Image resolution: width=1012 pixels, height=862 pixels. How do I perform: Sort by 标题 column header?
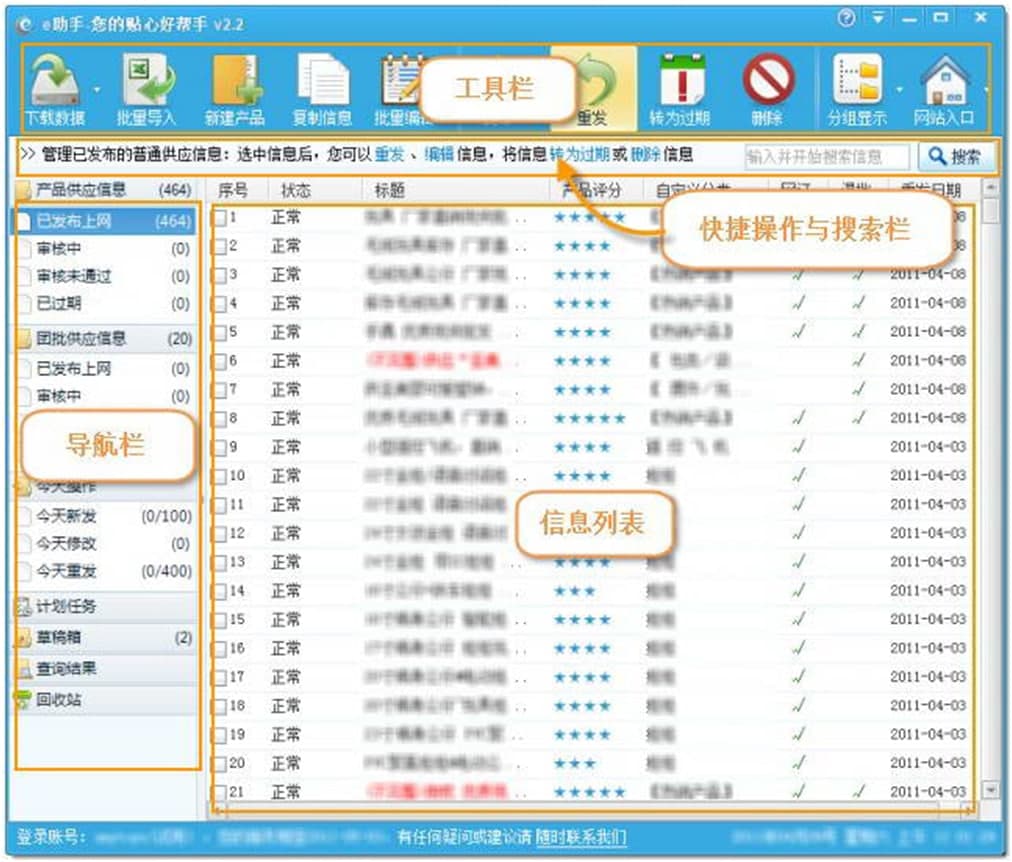coord(389,190)
